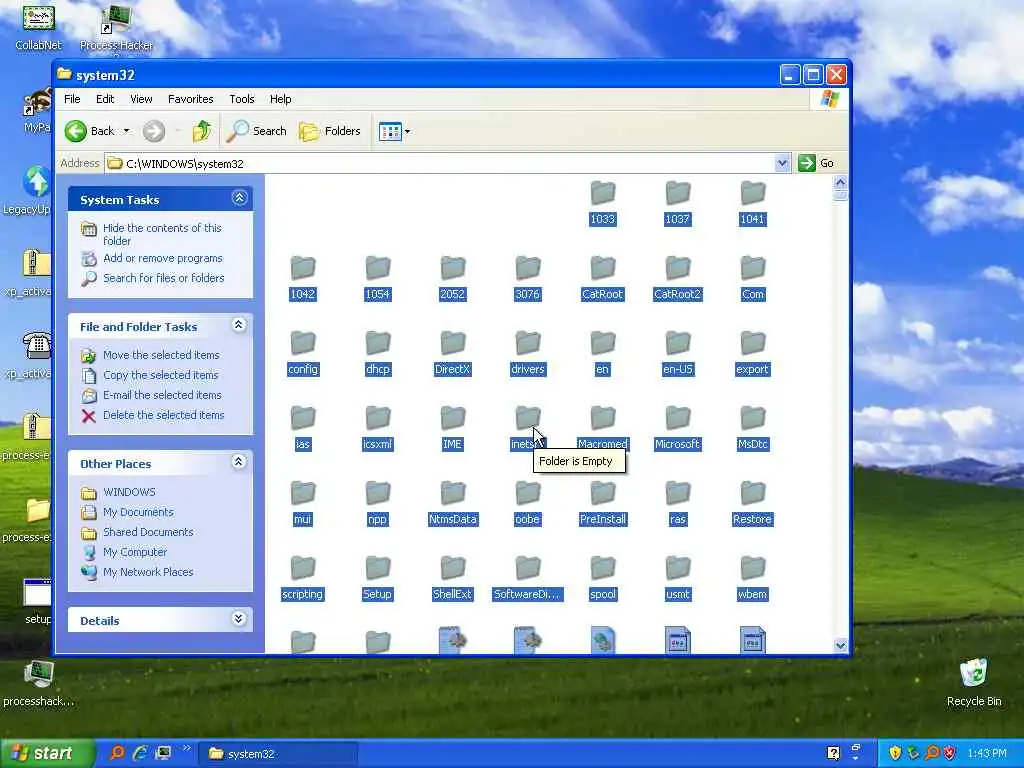Open the File menu
The height and width of the screenshot is (768, 1024).
click(x=72, y=99)
